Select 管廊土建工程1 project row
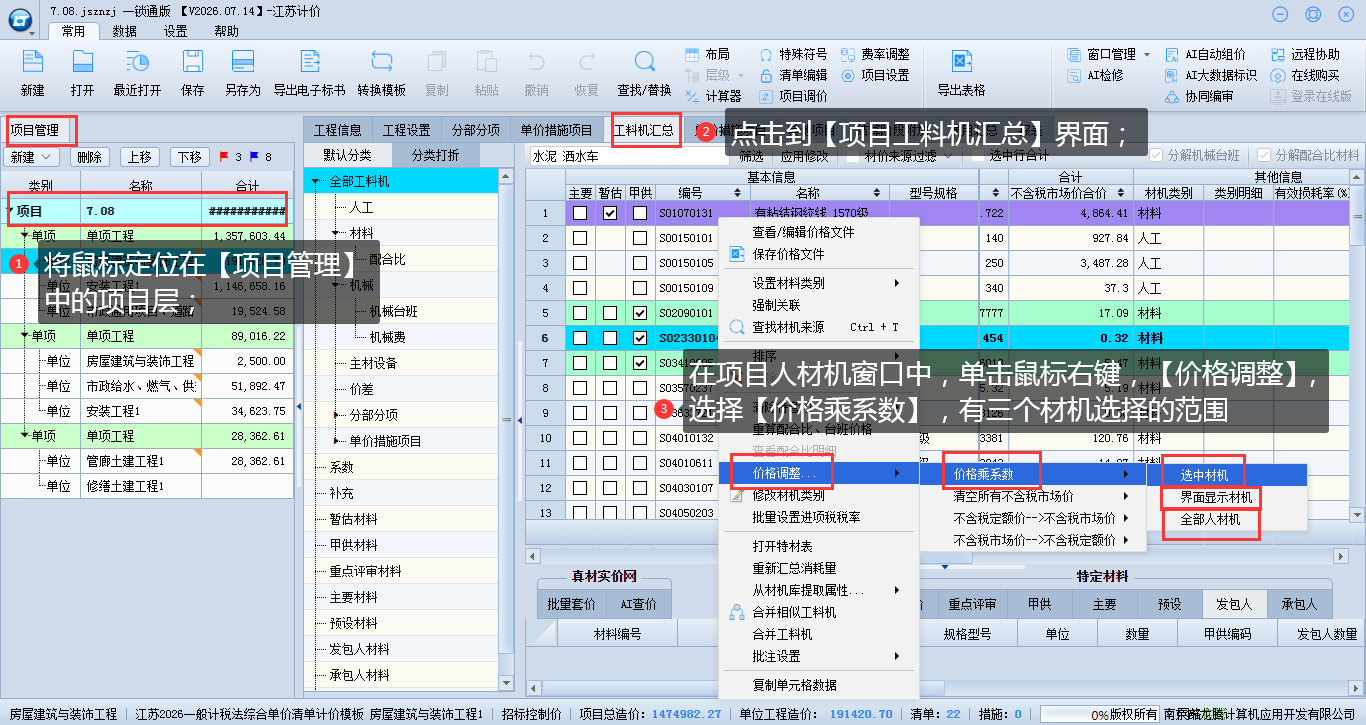 point(147,461)
